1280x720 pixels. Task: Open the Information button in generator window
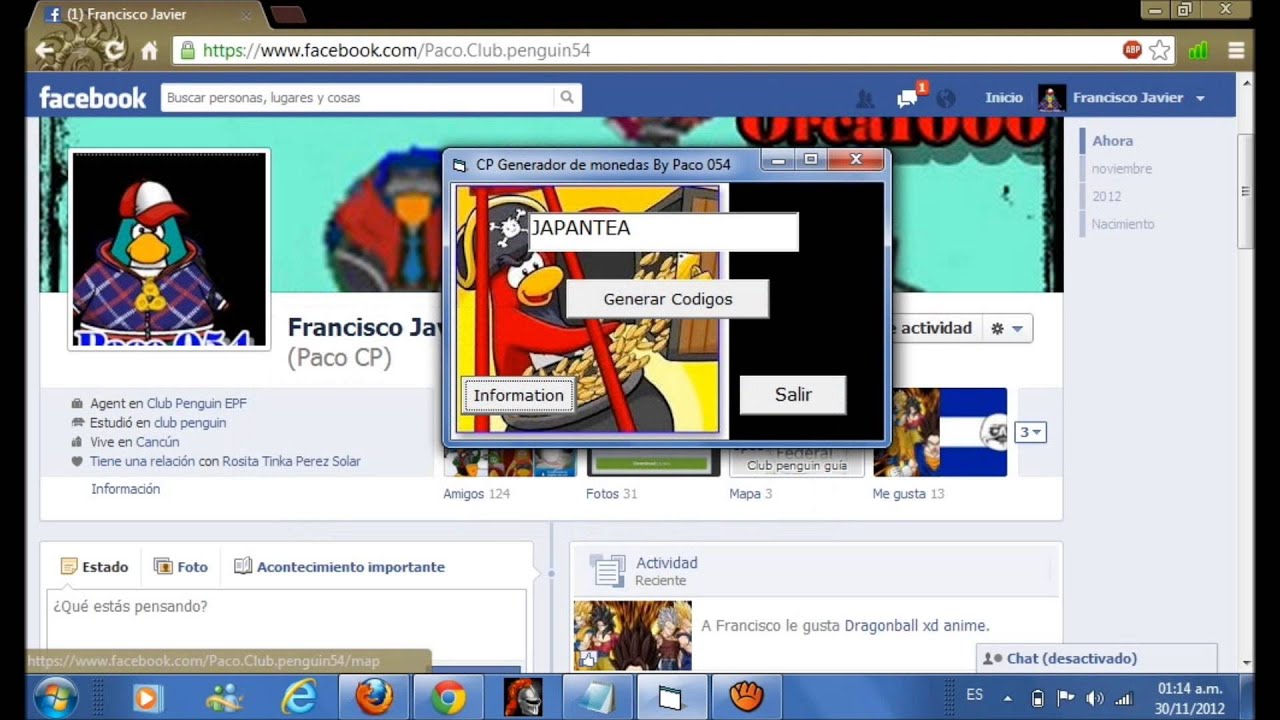pos(518,395)
